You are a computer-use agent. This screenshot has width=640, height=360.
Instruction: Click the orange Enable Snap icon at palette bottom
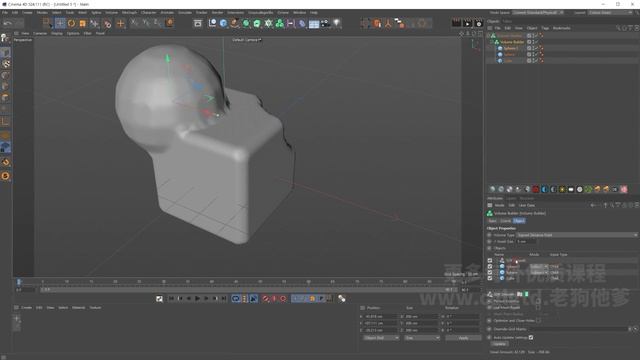tap(6, 176)
